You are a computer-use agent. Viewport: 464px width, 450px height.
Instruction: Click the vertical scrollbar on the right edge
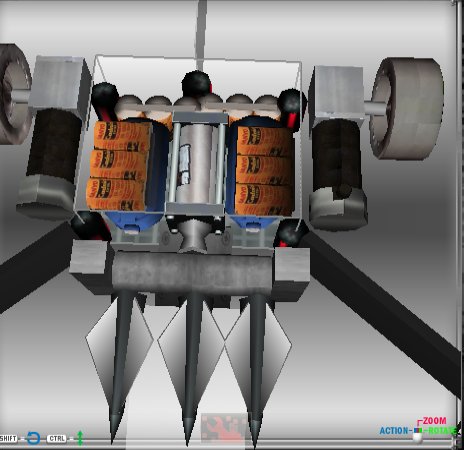459,223
